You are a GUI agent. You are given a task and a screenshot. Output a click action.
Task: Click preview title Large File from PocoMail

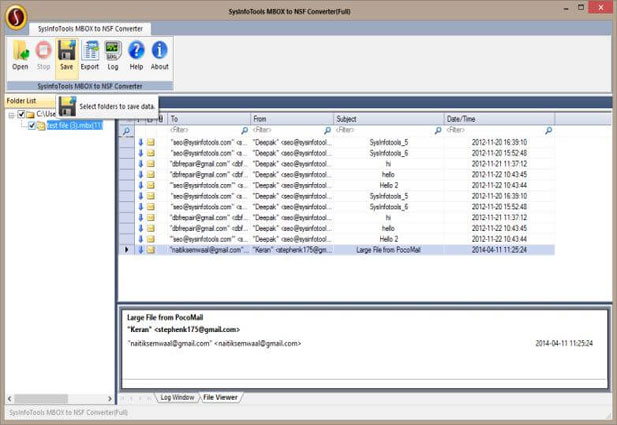point(165,317)
